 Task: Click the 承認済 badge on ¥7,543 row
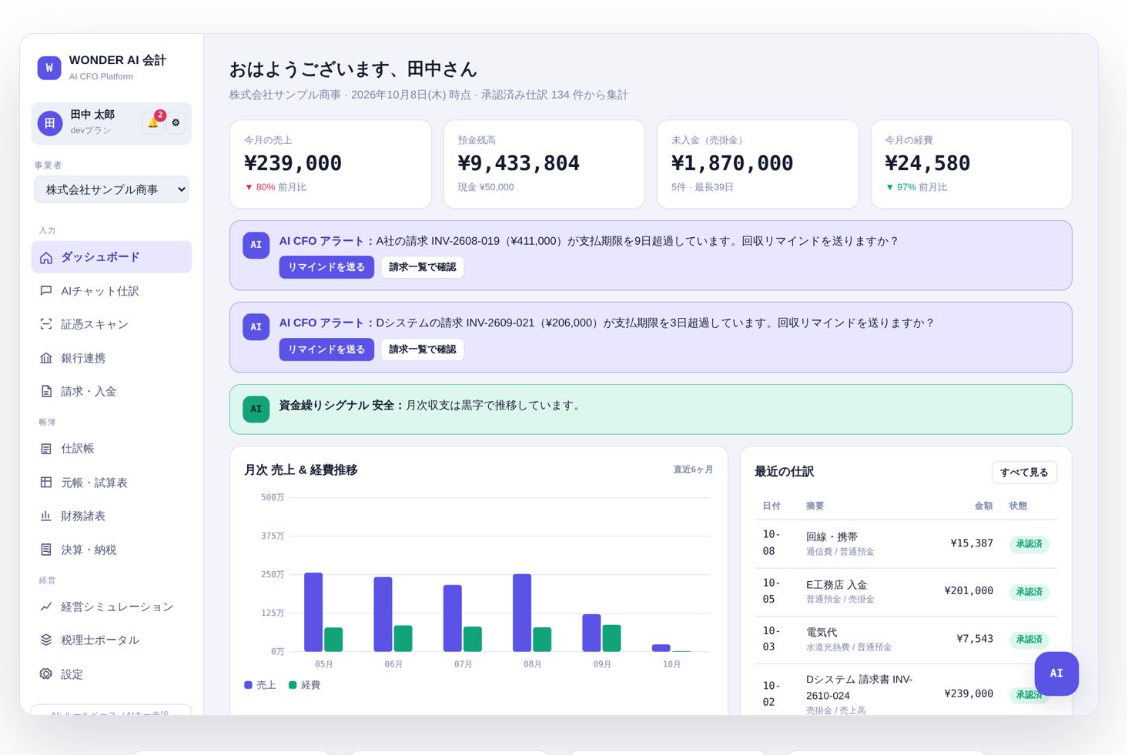[x=1029, y=639]
